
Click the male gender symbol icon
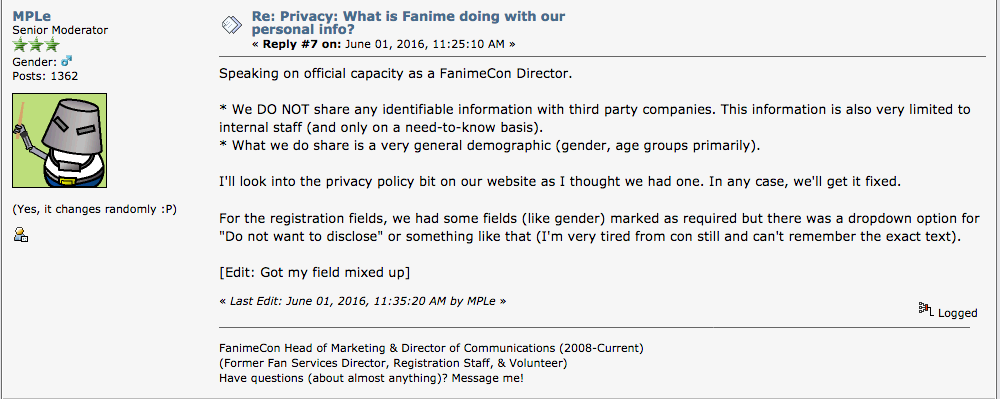(x=67, y=62)
